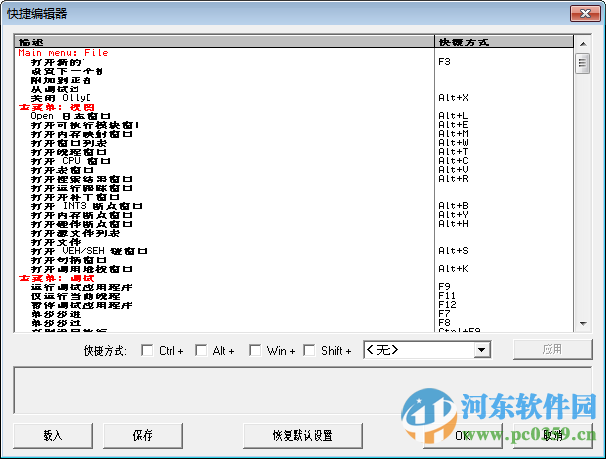
Task: Select the '打开运行跟踪窗口' row
Action: point(224,188)
